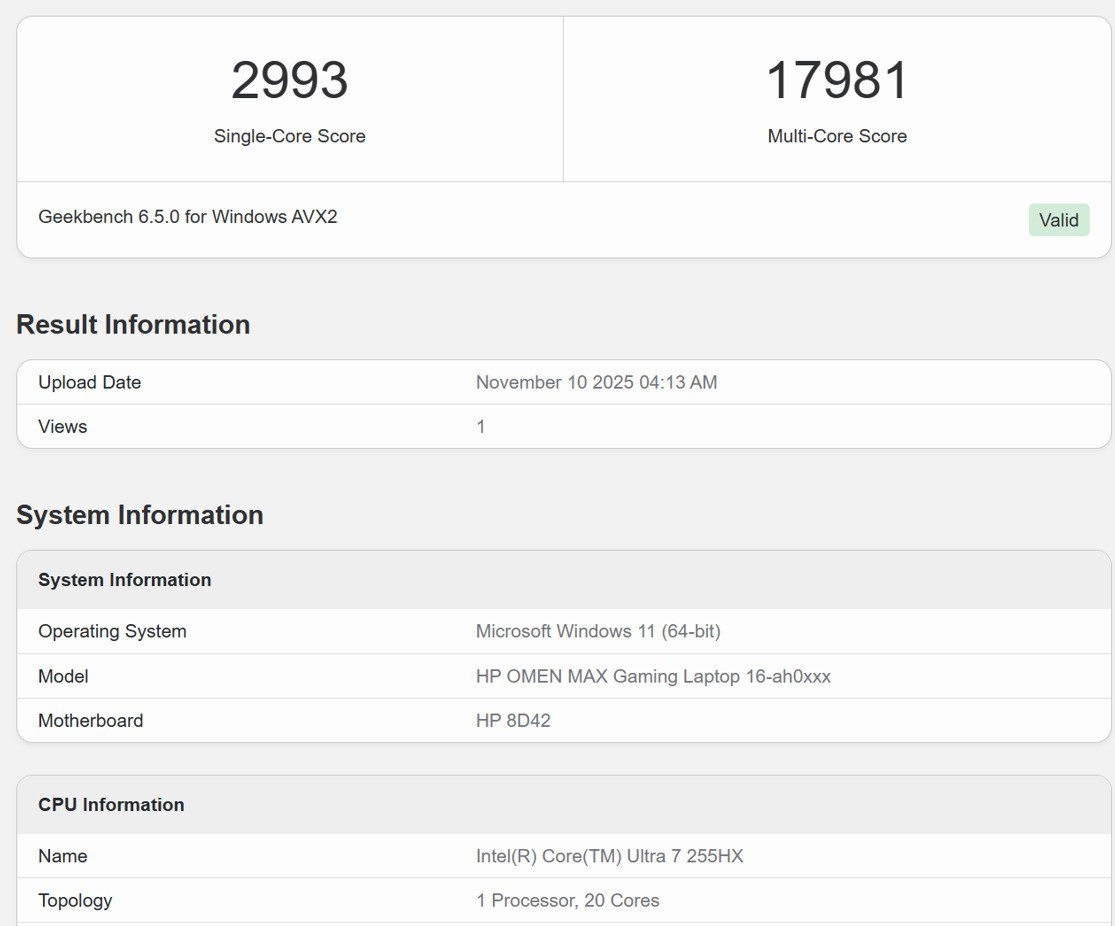Screen dimensions: 1115x926
Task: Click the Multi-Core Score label
Action: click(837, 136)
